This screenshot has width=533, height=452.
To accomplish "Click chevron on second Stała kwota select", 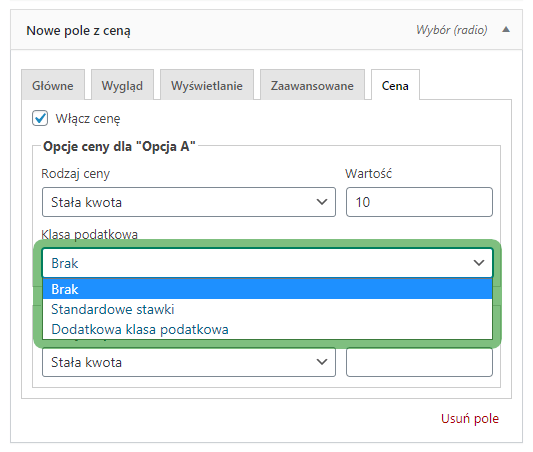I will [x=322, y=362].
